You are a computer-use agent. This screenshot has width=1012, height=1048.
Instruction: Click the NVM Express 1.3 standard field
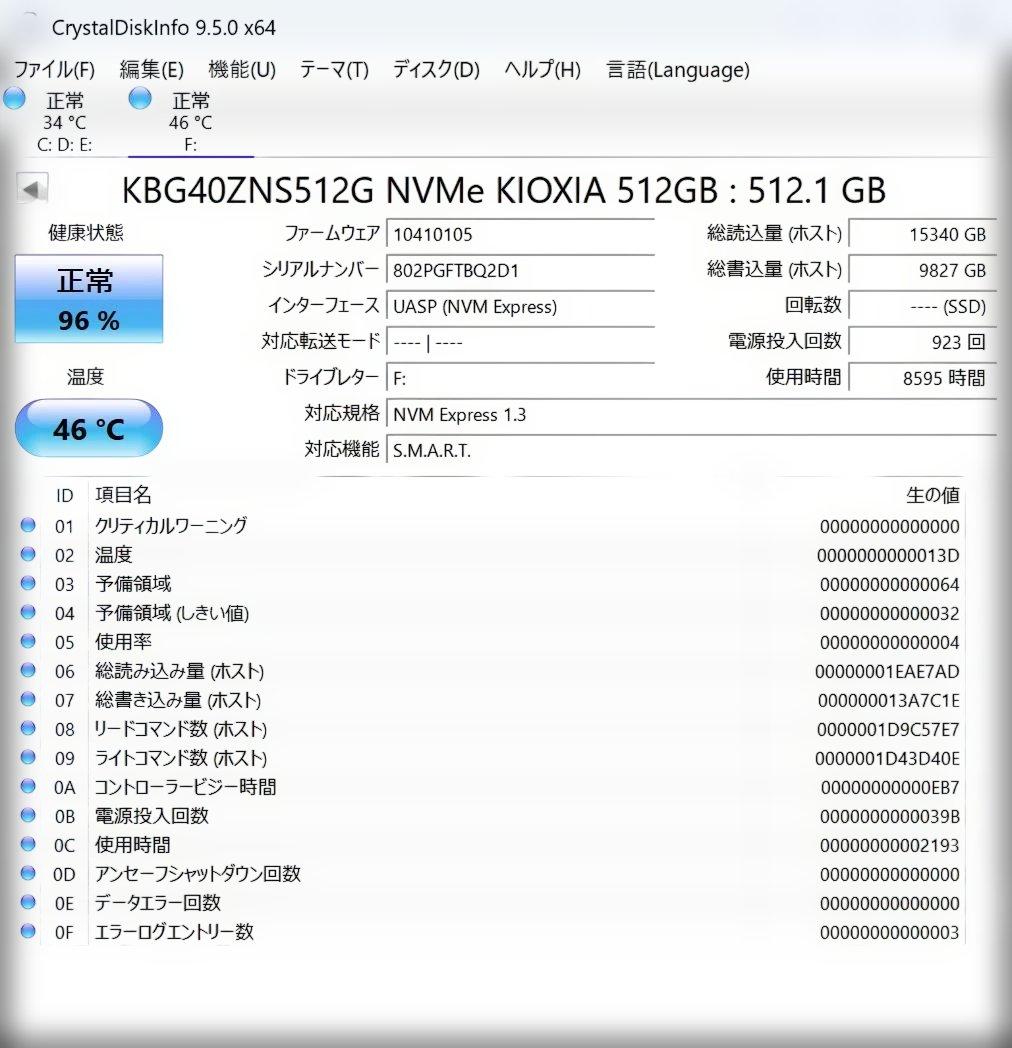(691, 415)
